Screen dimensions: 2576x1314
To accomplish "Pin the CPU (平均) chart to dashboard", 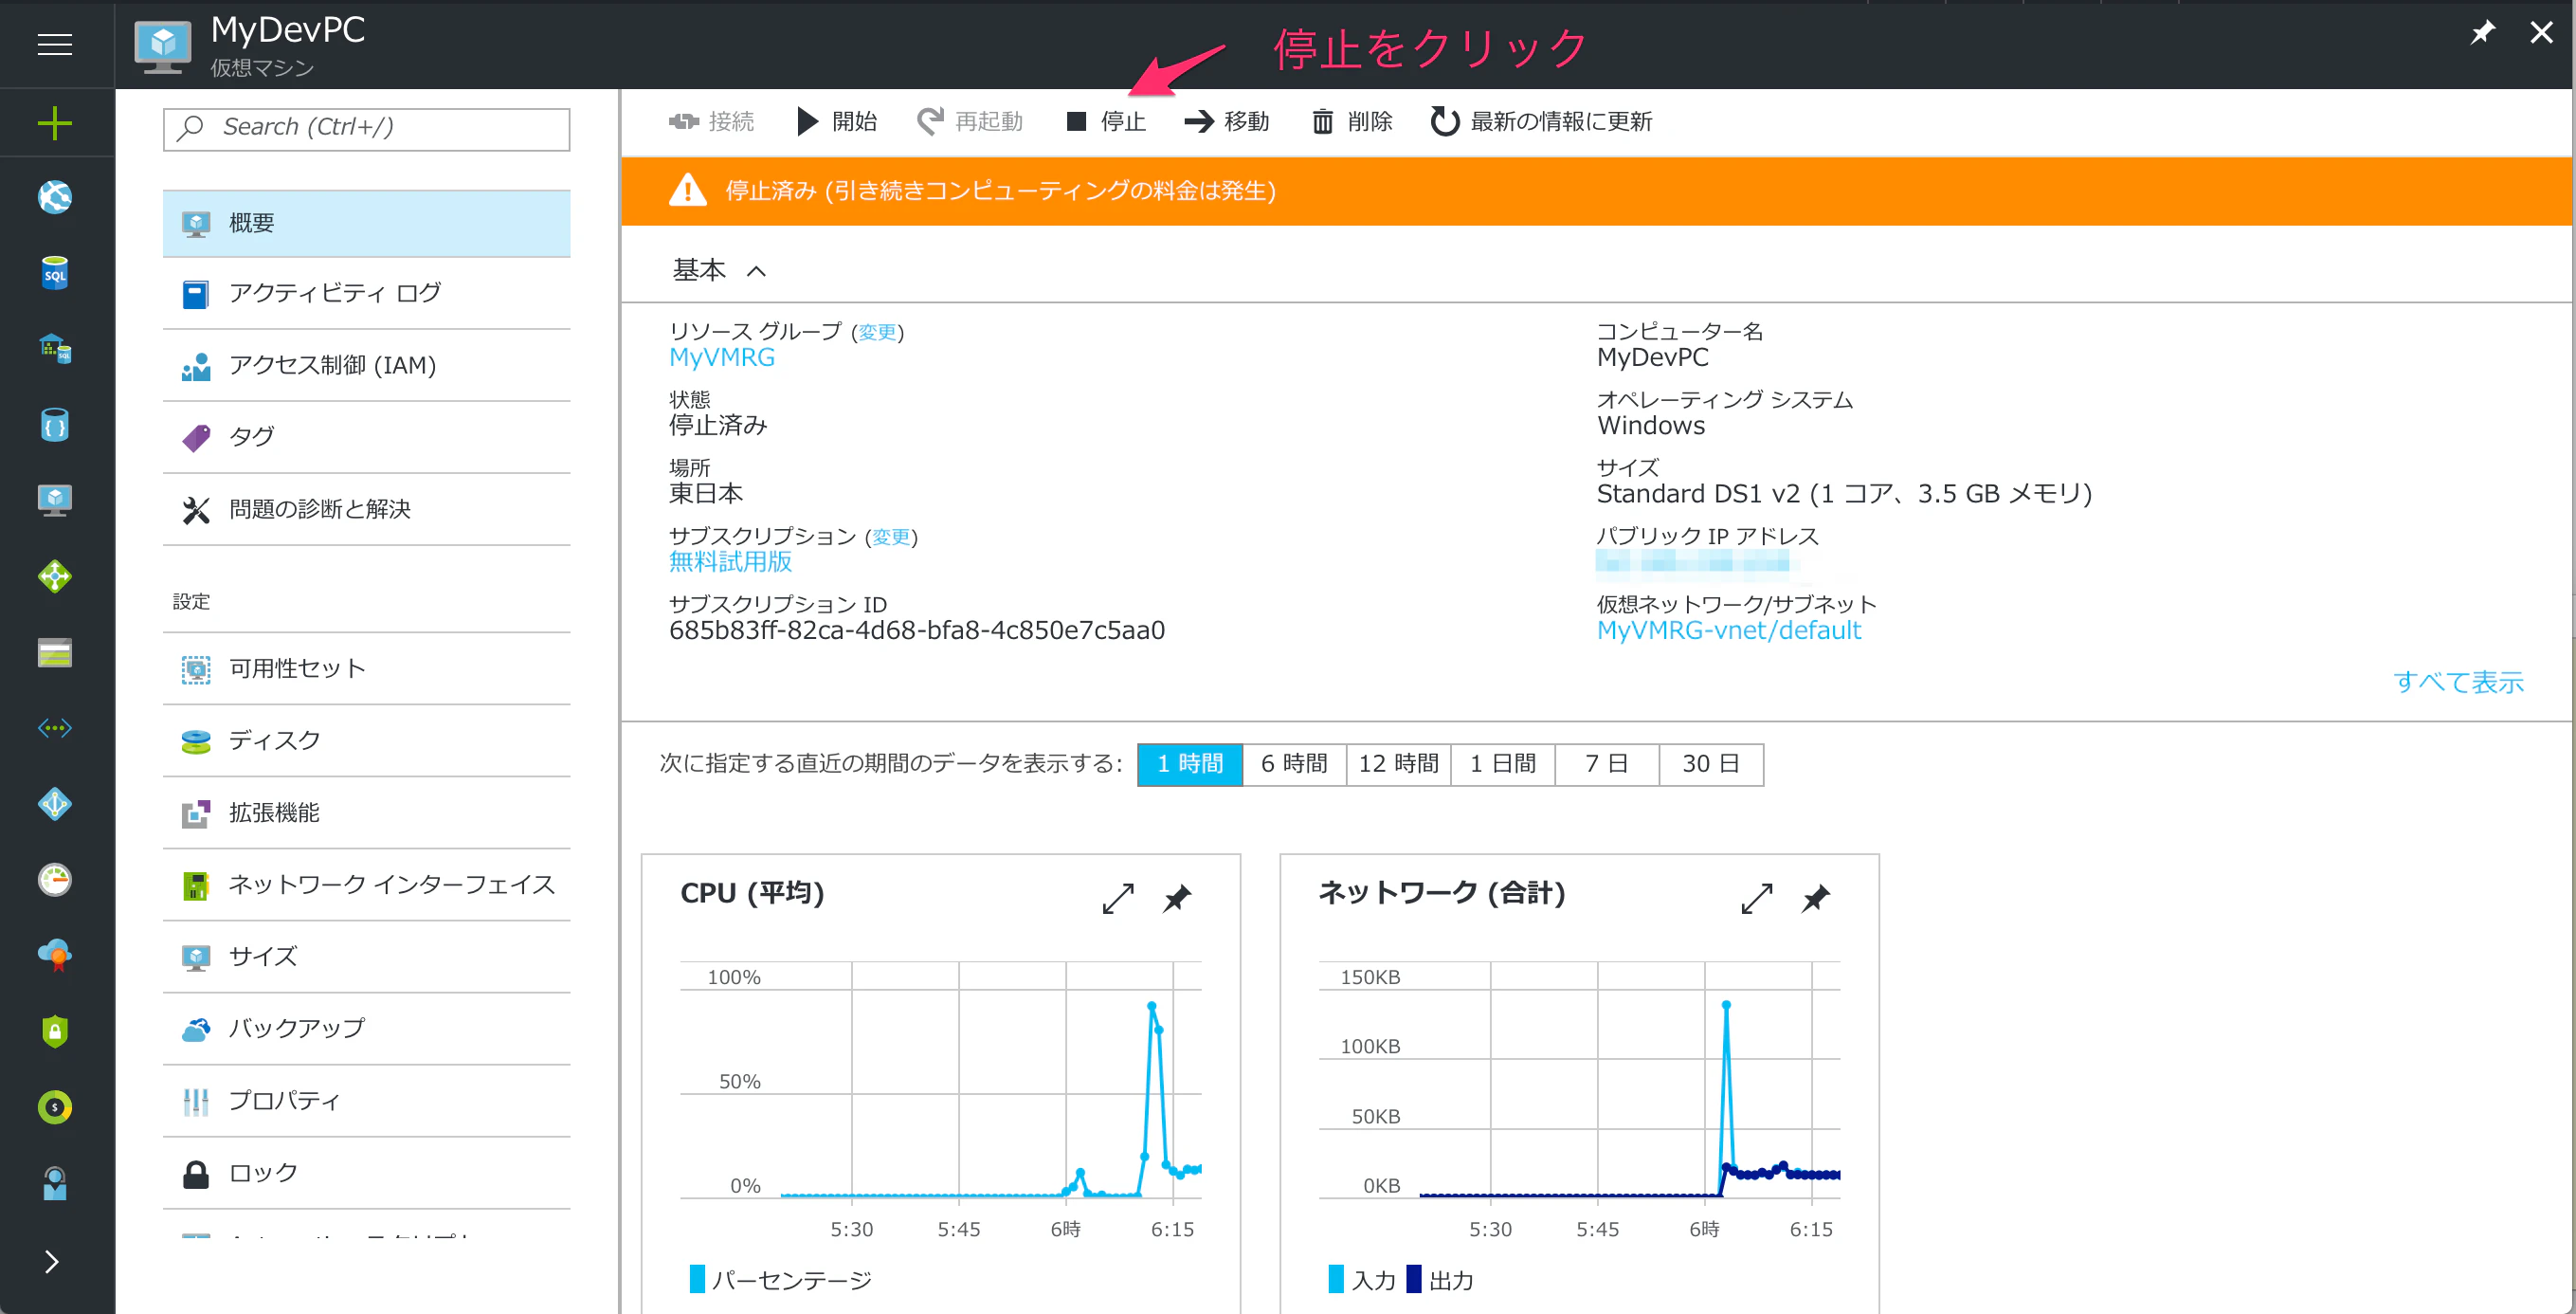I will [1177, 898].
